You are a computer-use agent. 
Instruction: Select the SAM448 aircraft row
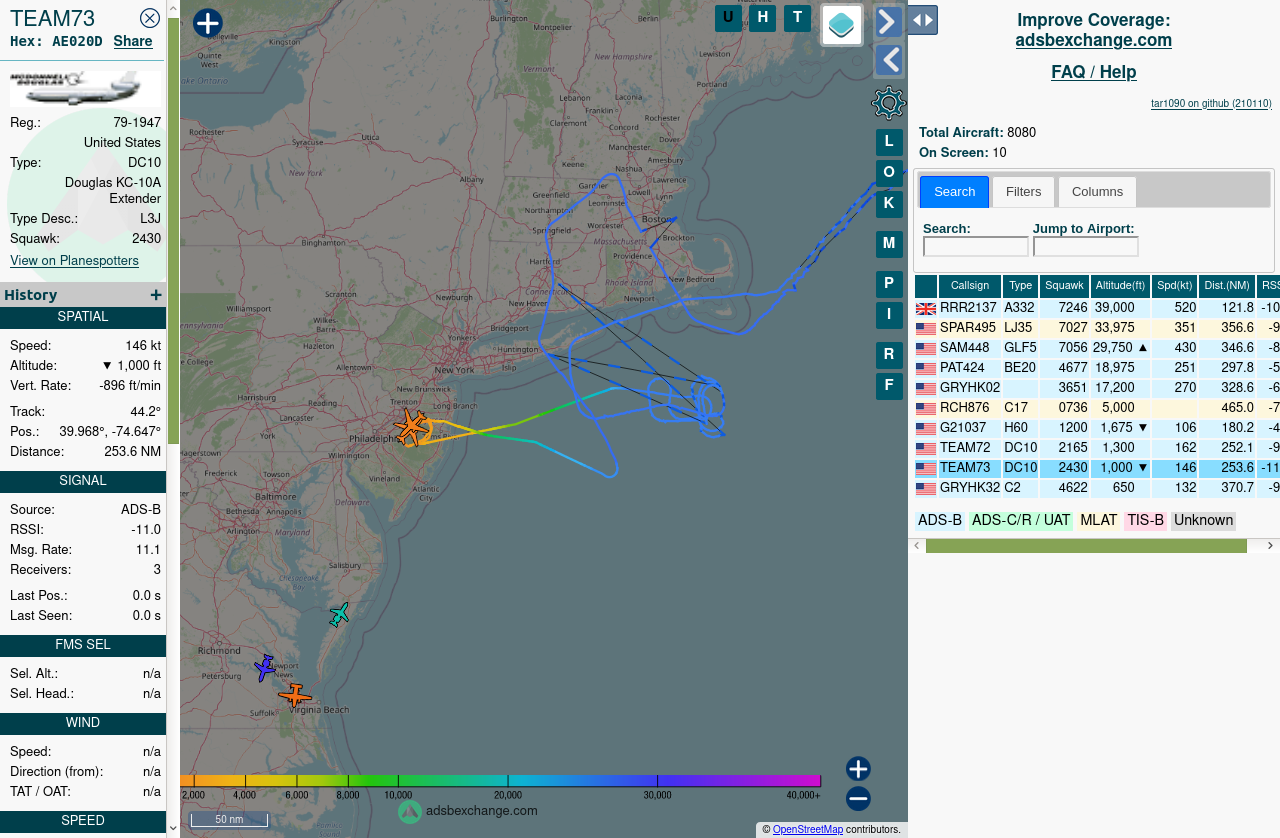pyautogui.click(x=1097, y=348)
